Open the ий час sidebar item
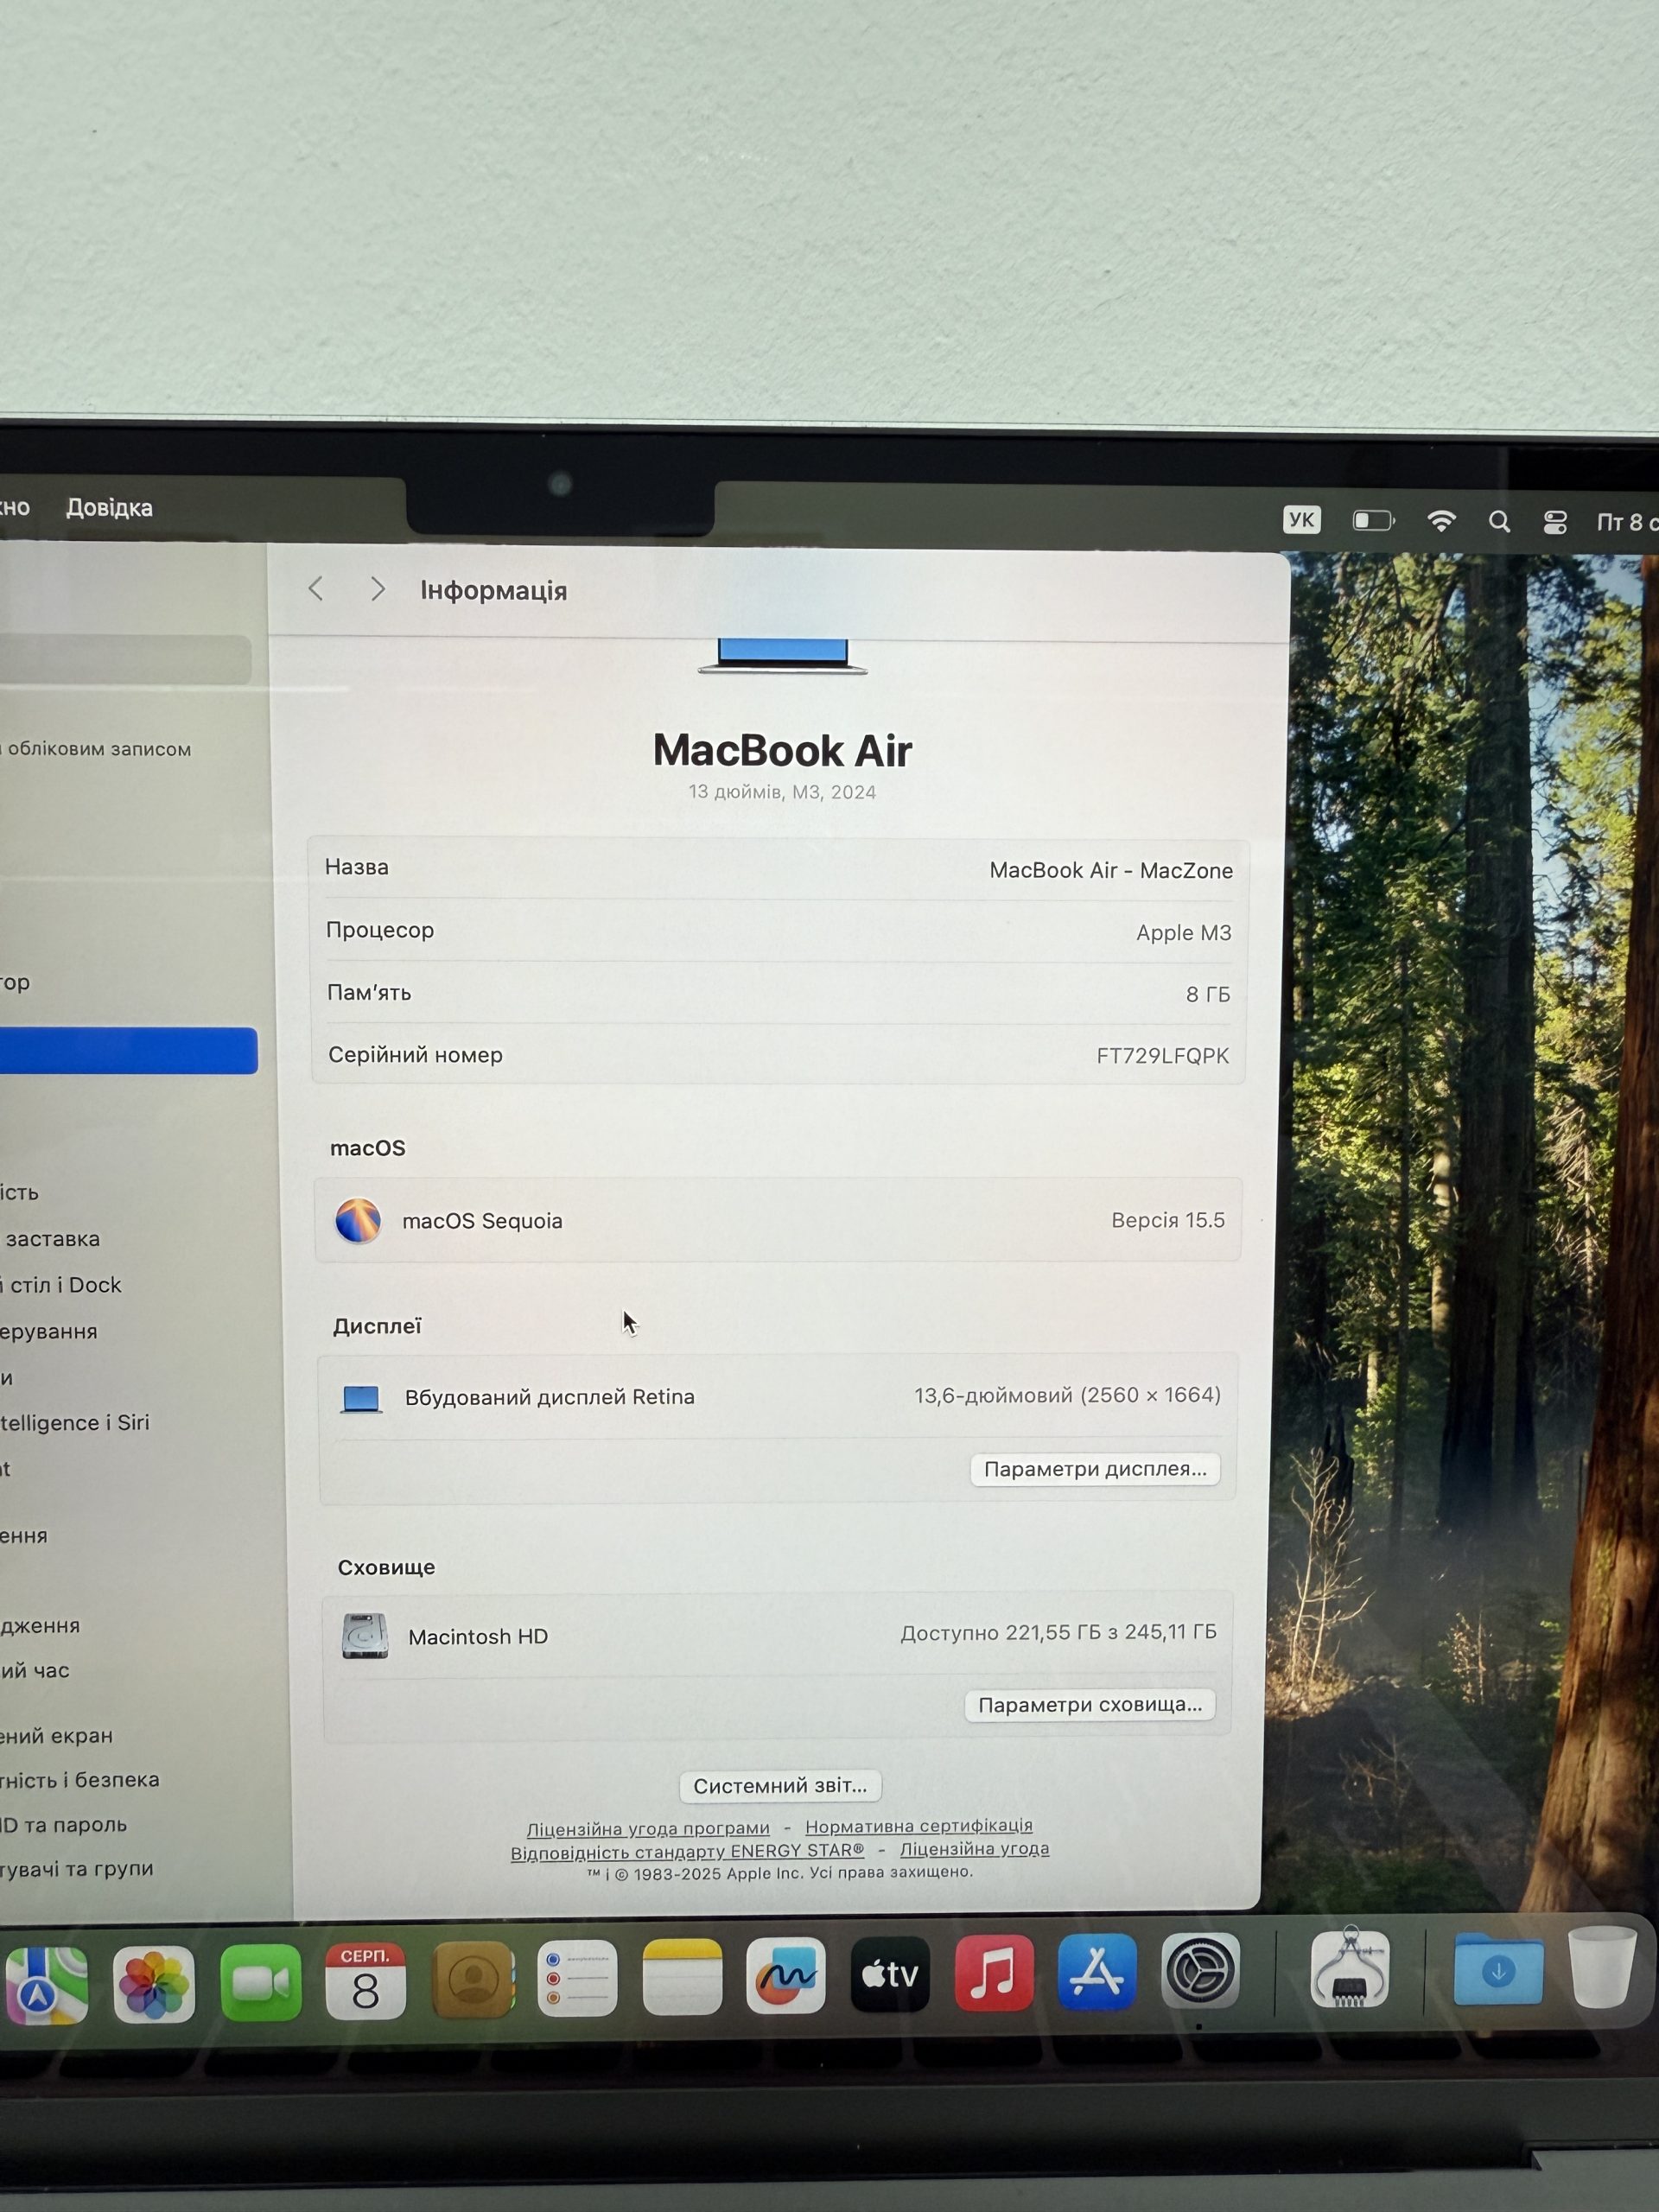The width and height of the screenshot is (1659, 2212). pyautogui.click(x=35, y=1671)
